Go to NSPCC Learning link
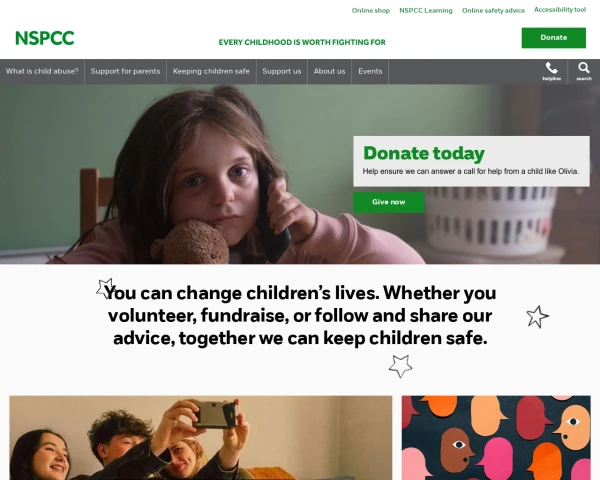Viewport: 600px width, 480px height. (x=426, y=10)
